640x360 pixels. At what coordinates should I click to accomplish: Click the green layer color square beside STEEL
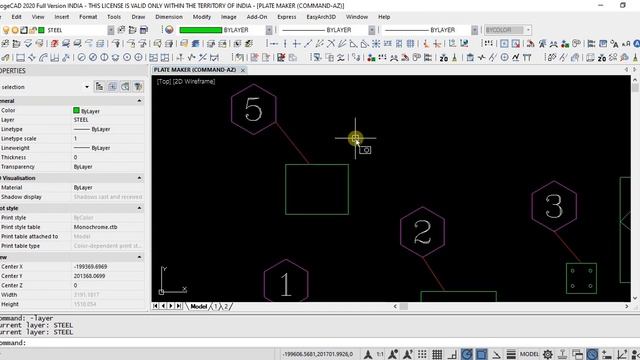tap(41, 30)
